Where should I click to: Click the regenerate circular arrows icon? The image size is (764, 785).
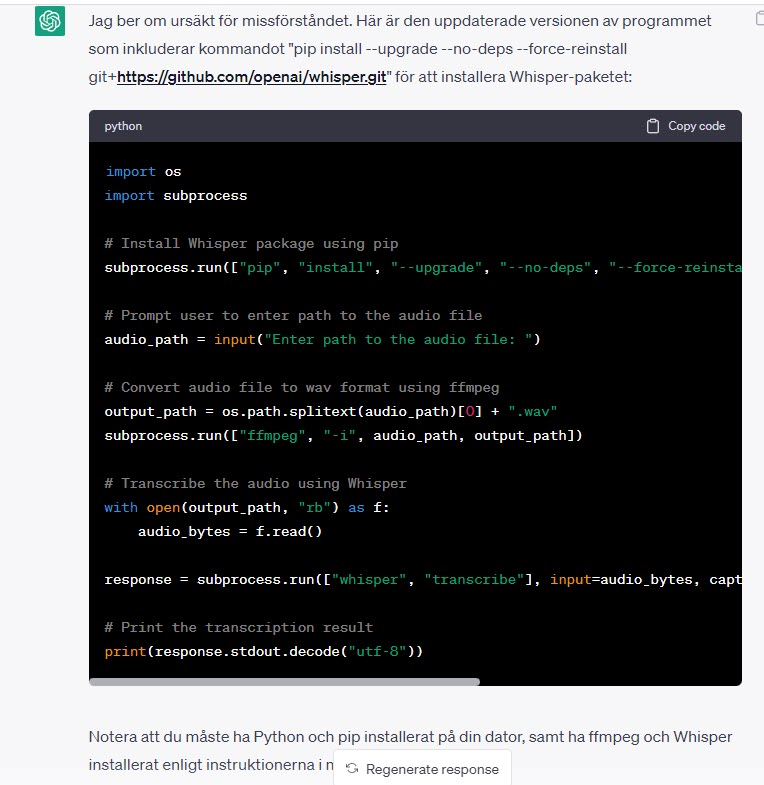[352, 768]
